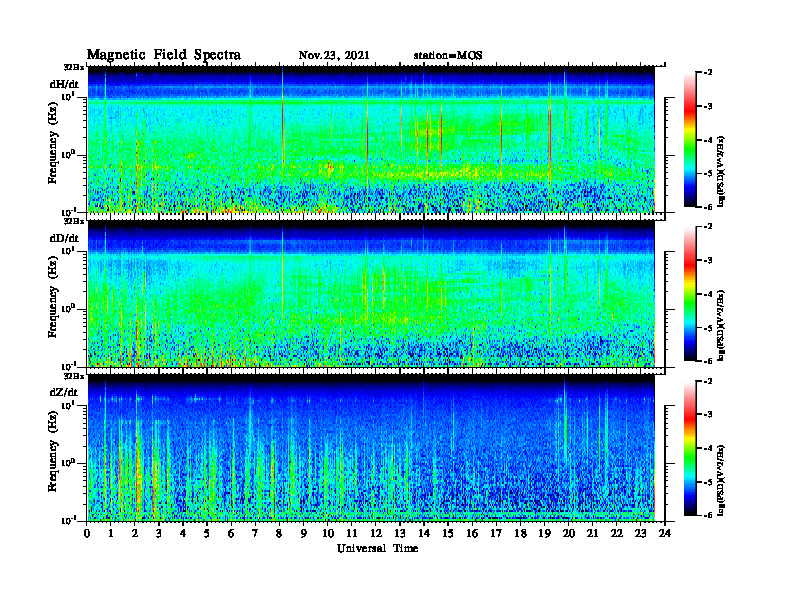Click hour "14" on the time axis
Viewport: 792px width, 612px height.
pos(424,534)
